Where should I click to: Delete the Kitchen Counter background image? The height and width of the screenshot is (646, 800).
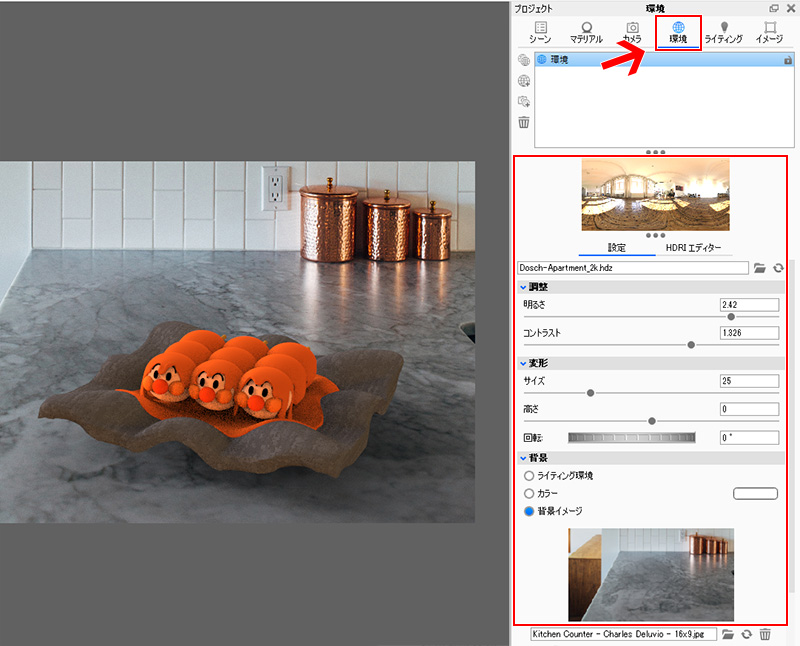pos(765,634)
